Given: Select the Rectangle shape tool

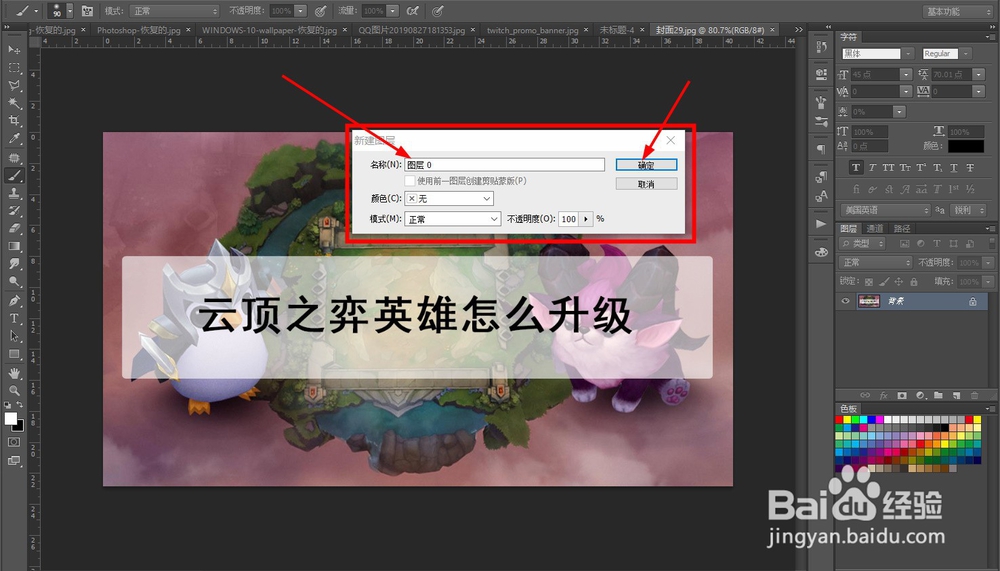Looking at the screenshot, I should pyautogui.click(x=14, y=354).
